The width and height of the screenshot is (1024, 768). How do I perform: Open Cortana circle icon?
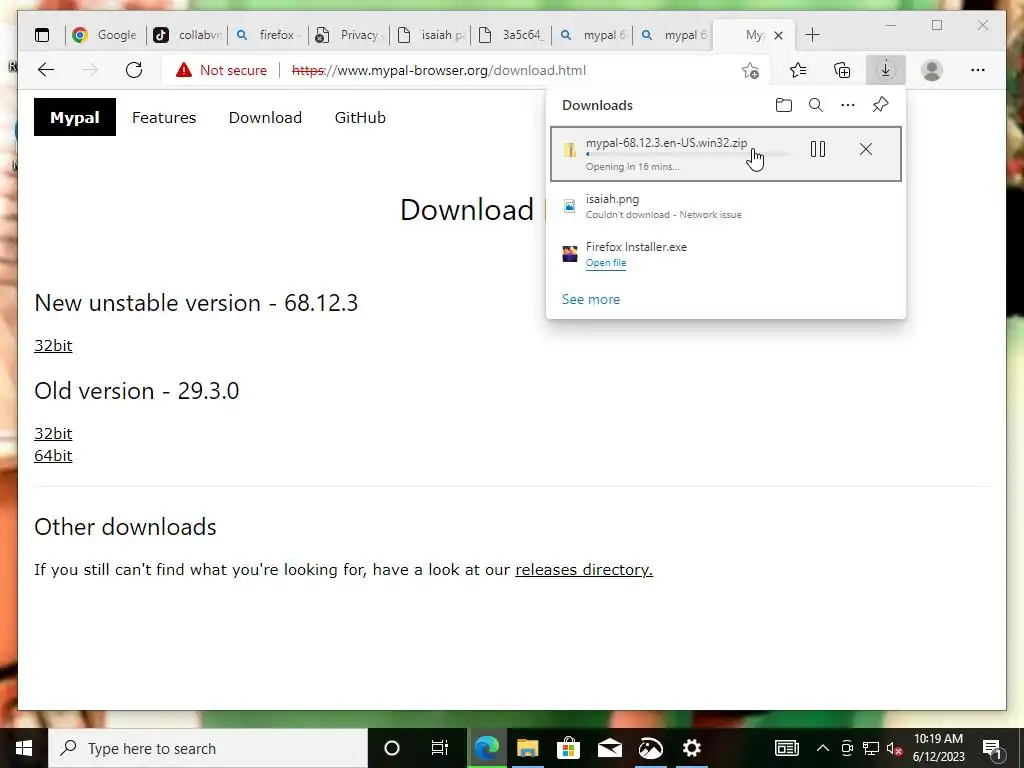[392, 748]
